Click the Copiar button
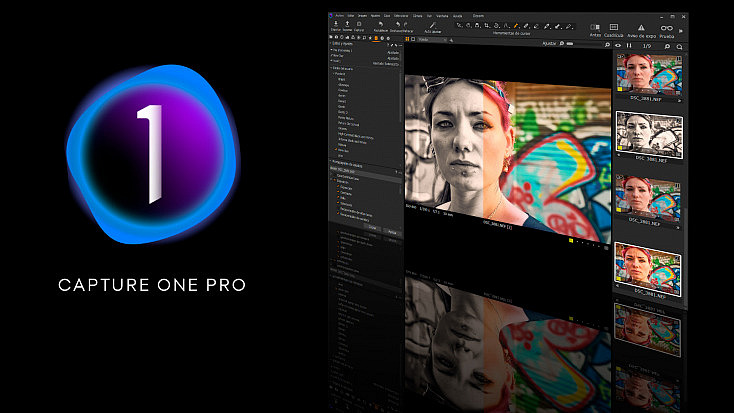This screenshot has height=413, width=734. tap(373, 227)
